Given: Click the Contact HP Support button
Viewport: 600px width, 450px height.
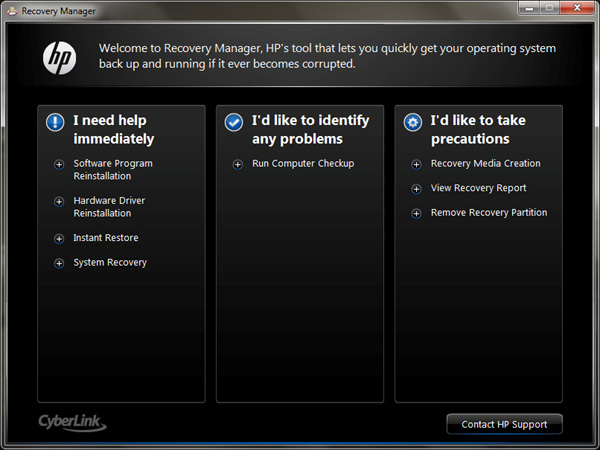Looking at the screenshot, I should [x=504, y=424].
